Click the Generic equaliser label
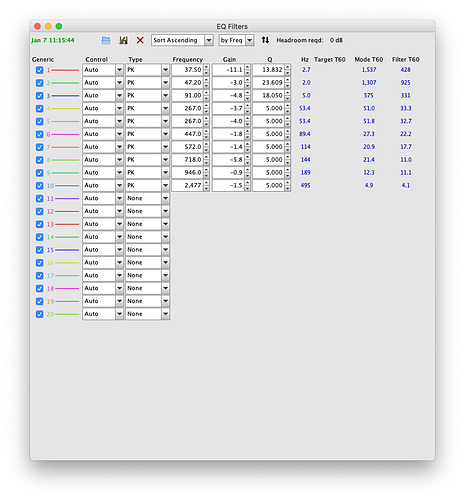465x500 pixels. click(43, 60)
